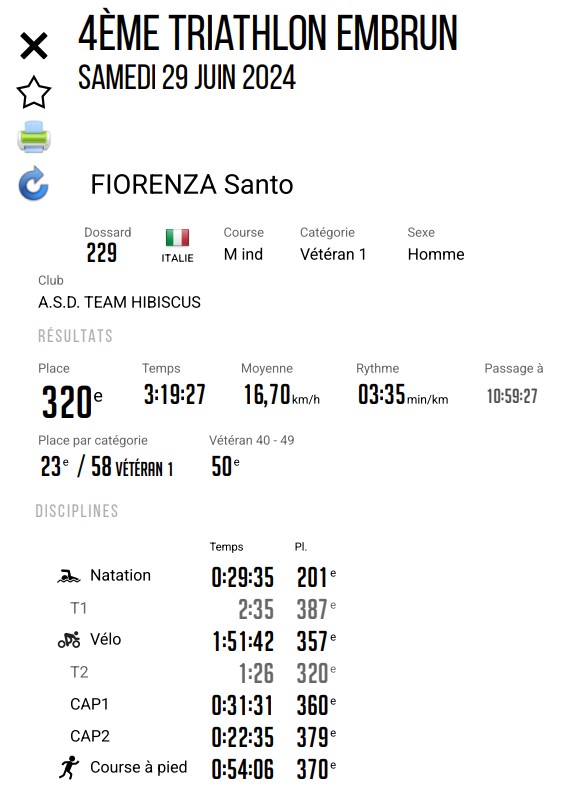Print the result using the printer icon
572x794 pixels.
[34, 137]
